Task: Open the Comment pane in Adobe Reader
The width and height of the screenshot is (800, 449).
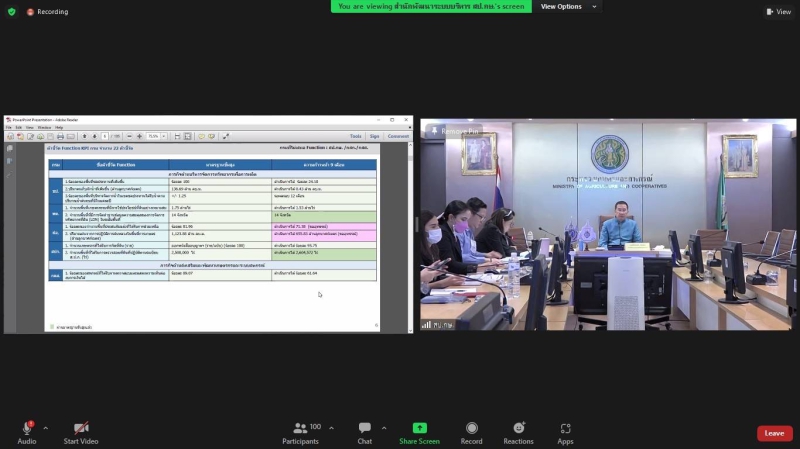Action: tap(398, 136)
